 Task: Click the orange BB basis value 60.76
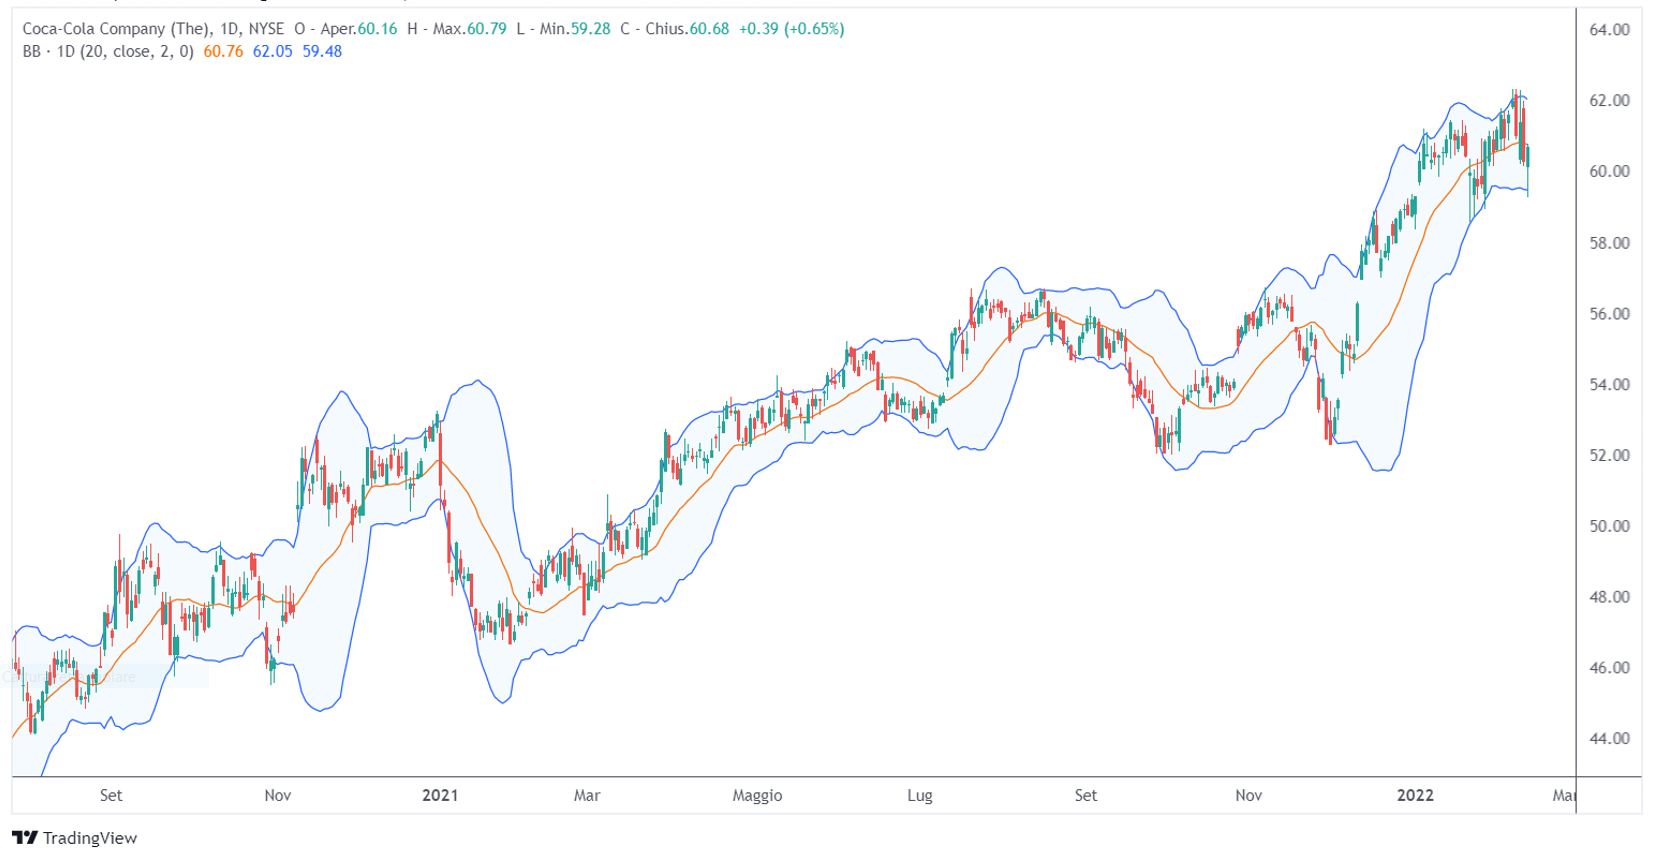coord(223,51)
